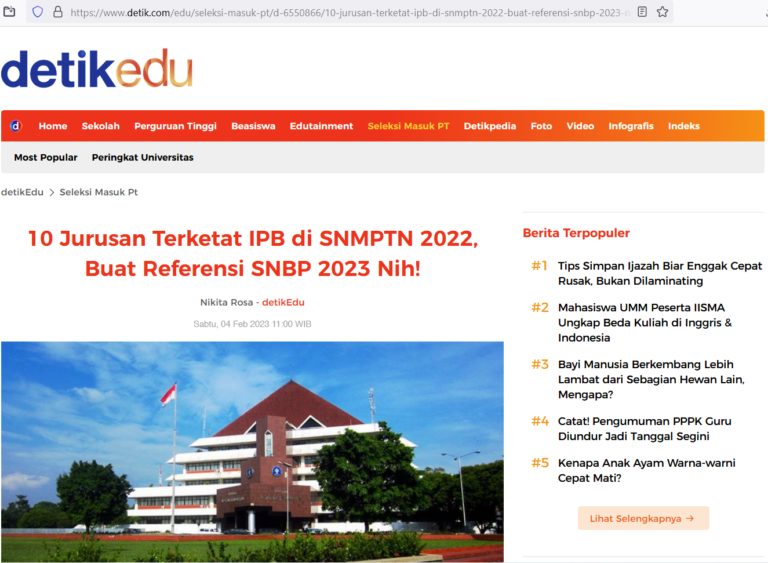Open article about Tips Simpan Ijazah

pos(659,273)
